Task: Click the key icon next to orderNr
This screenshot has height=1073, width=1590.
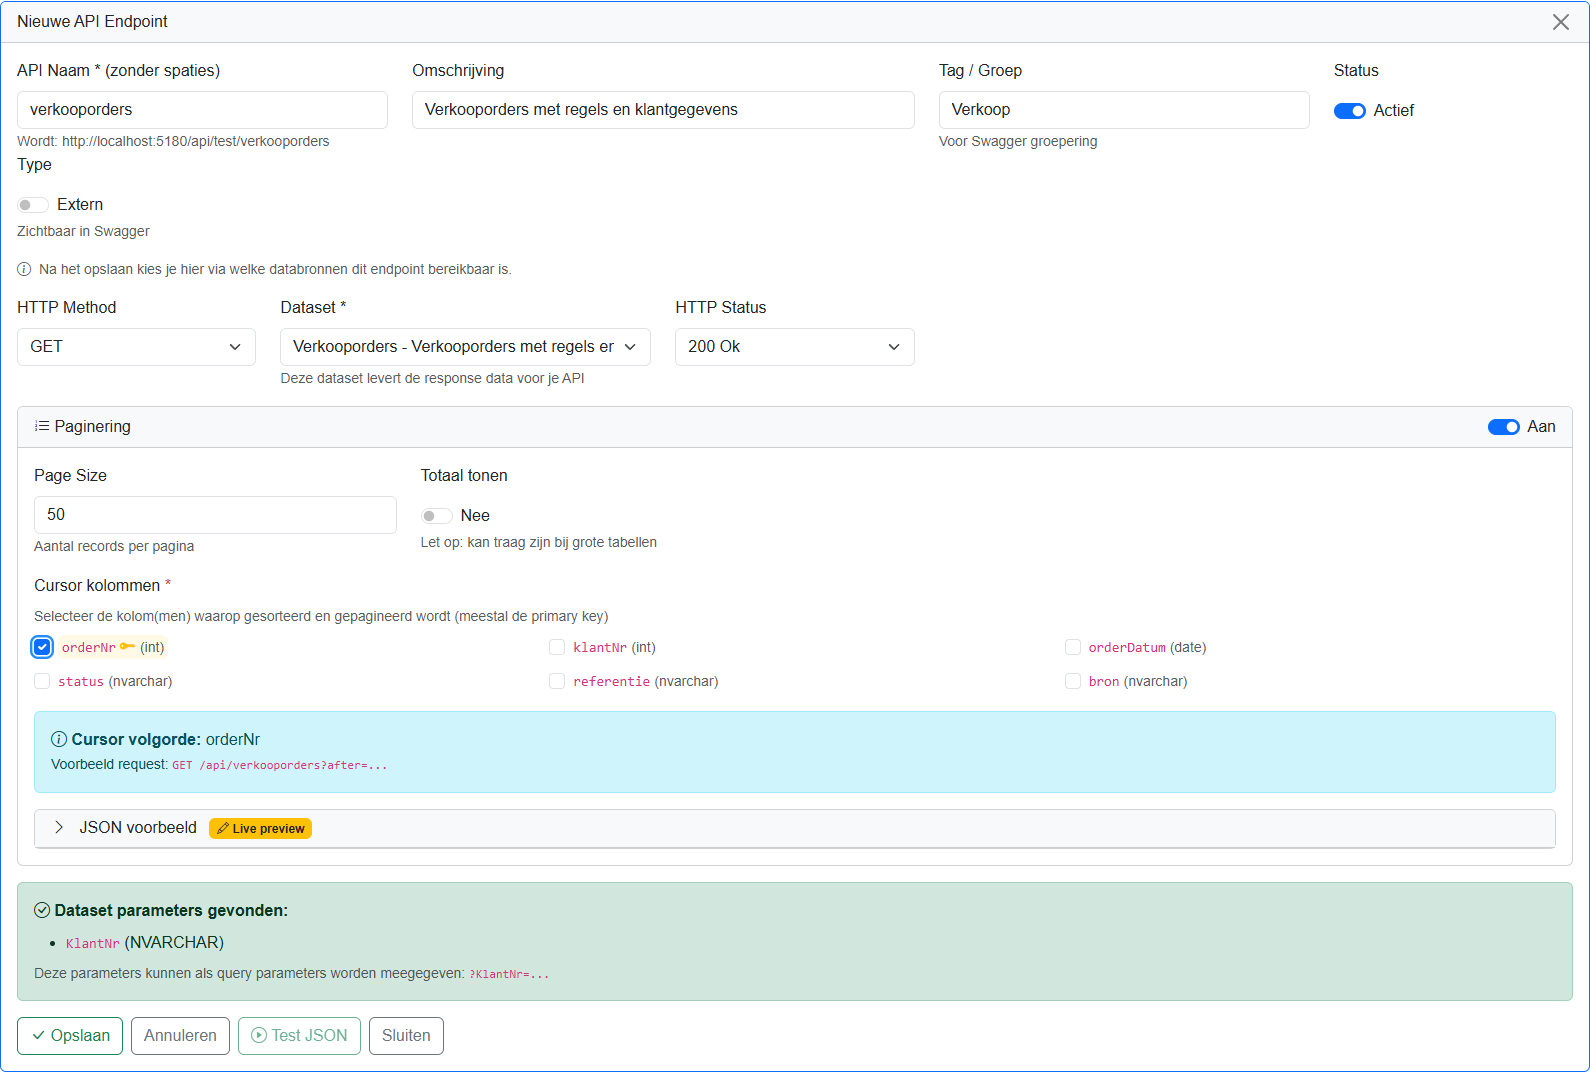Action: 127,647
